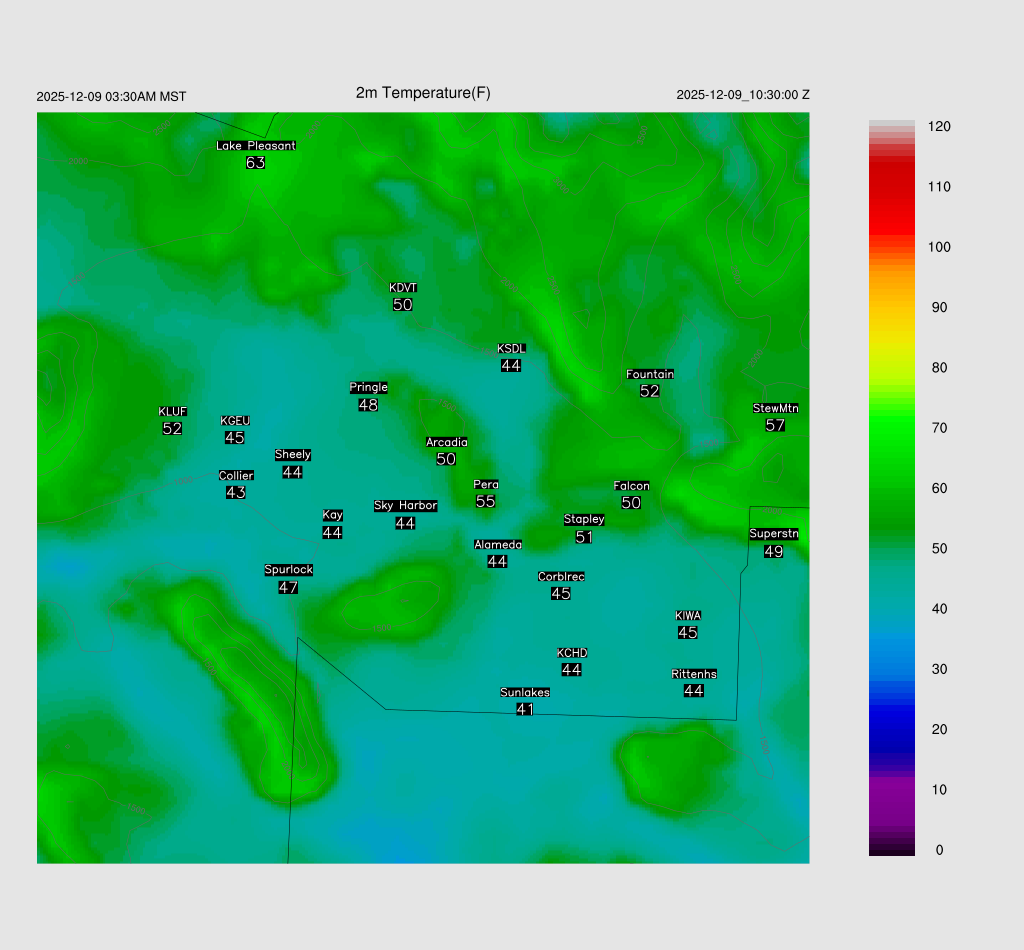Select the KLUF station label
Viewport: 1024px width, 950px height.
172,411
